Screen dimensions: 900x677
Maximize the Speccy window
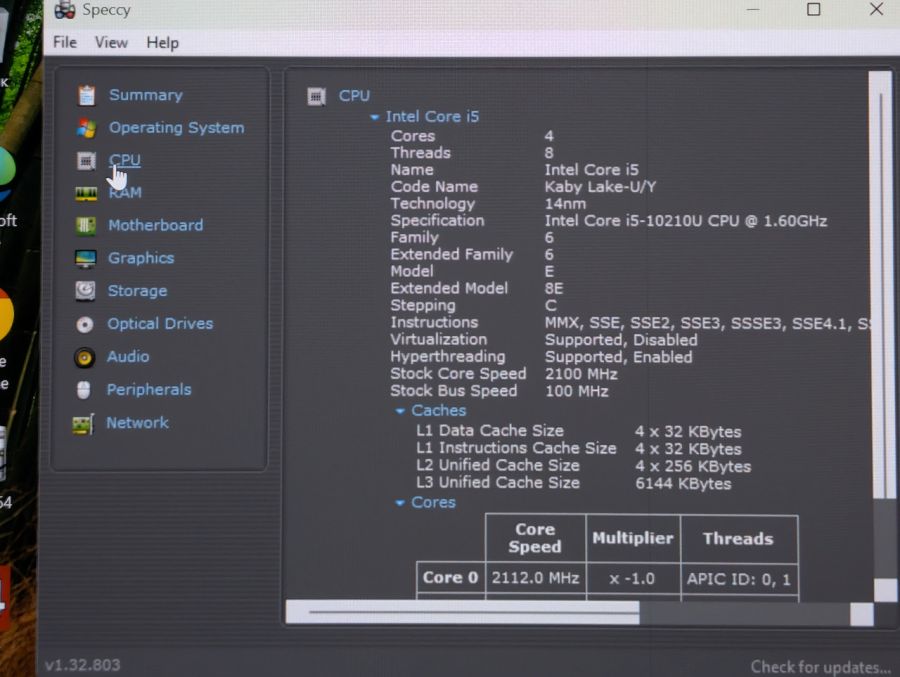(813, 9)
